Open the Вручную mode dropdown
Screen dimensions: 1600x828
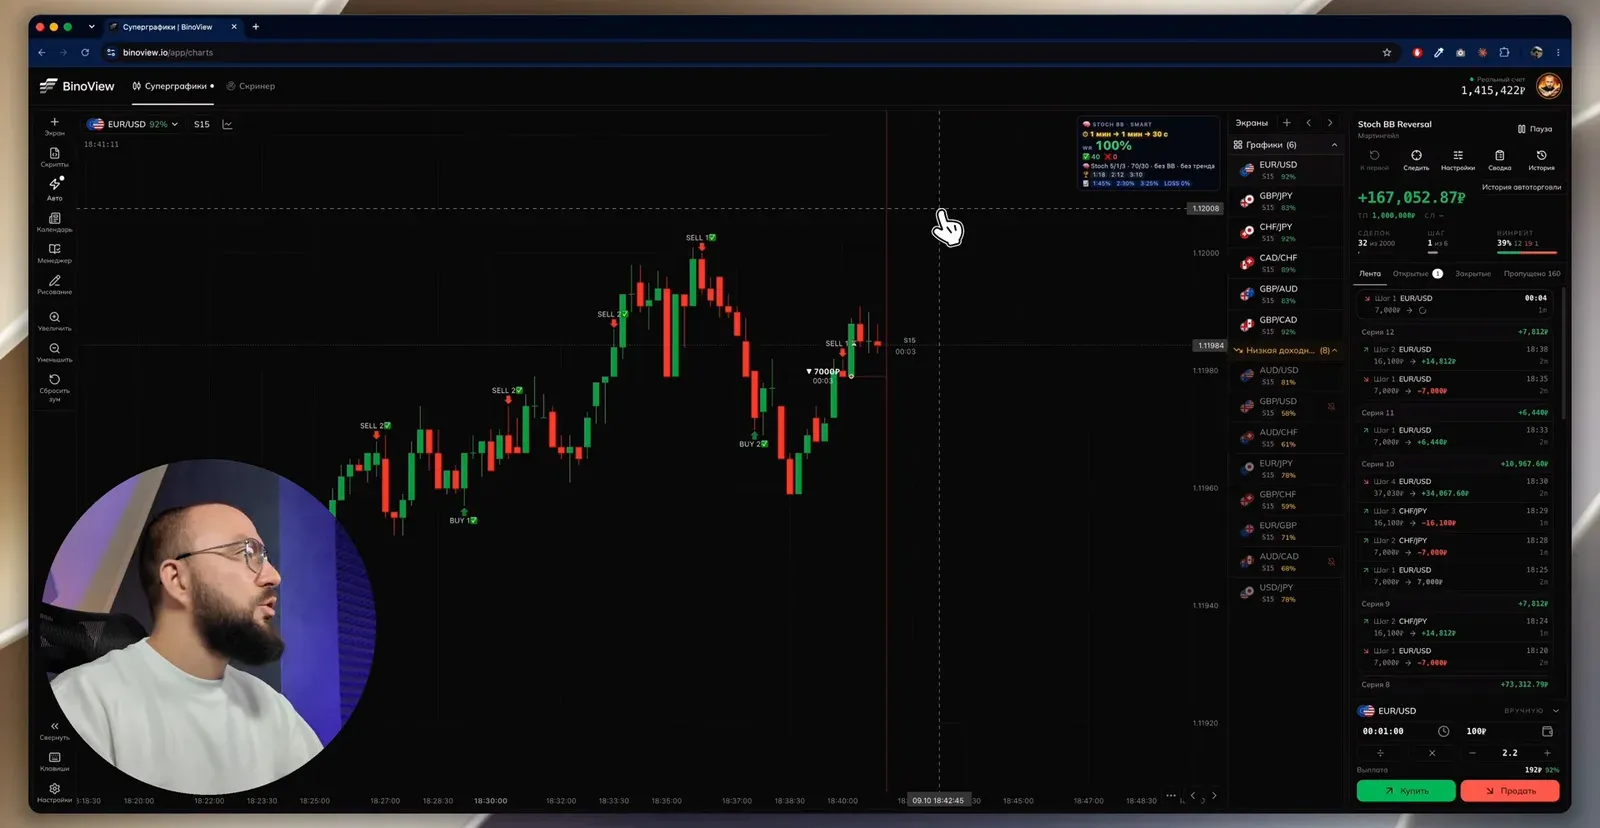coord(1531,711)
